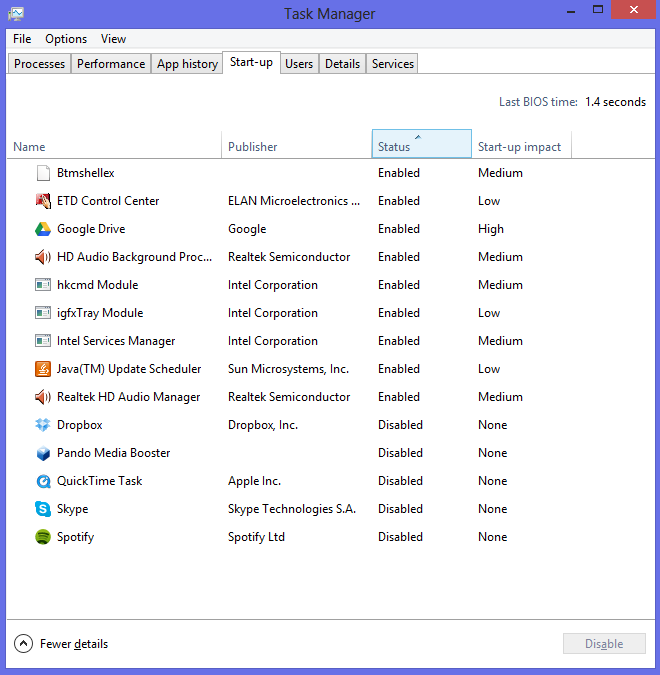The image size is (660, 675).
Task: Select the Intel Services Manager entry
Action: [116, 341]
